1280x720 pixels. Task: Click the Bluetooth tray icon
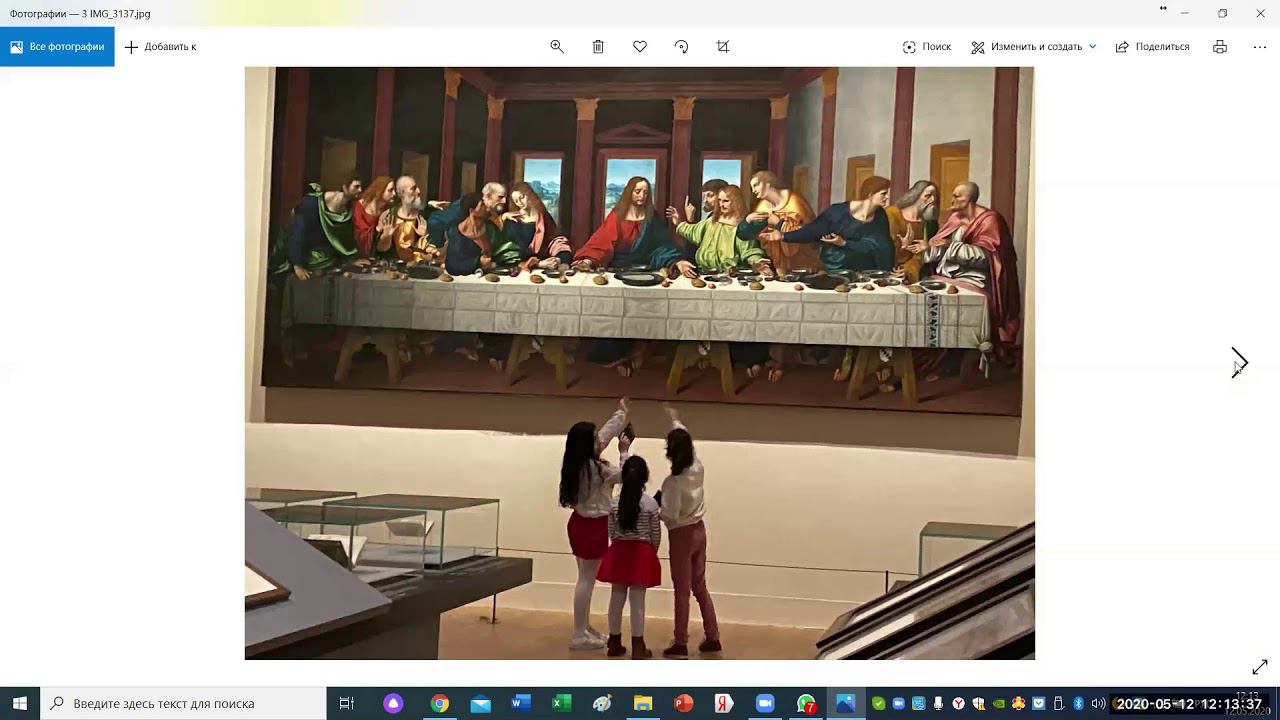(1078, 704)
